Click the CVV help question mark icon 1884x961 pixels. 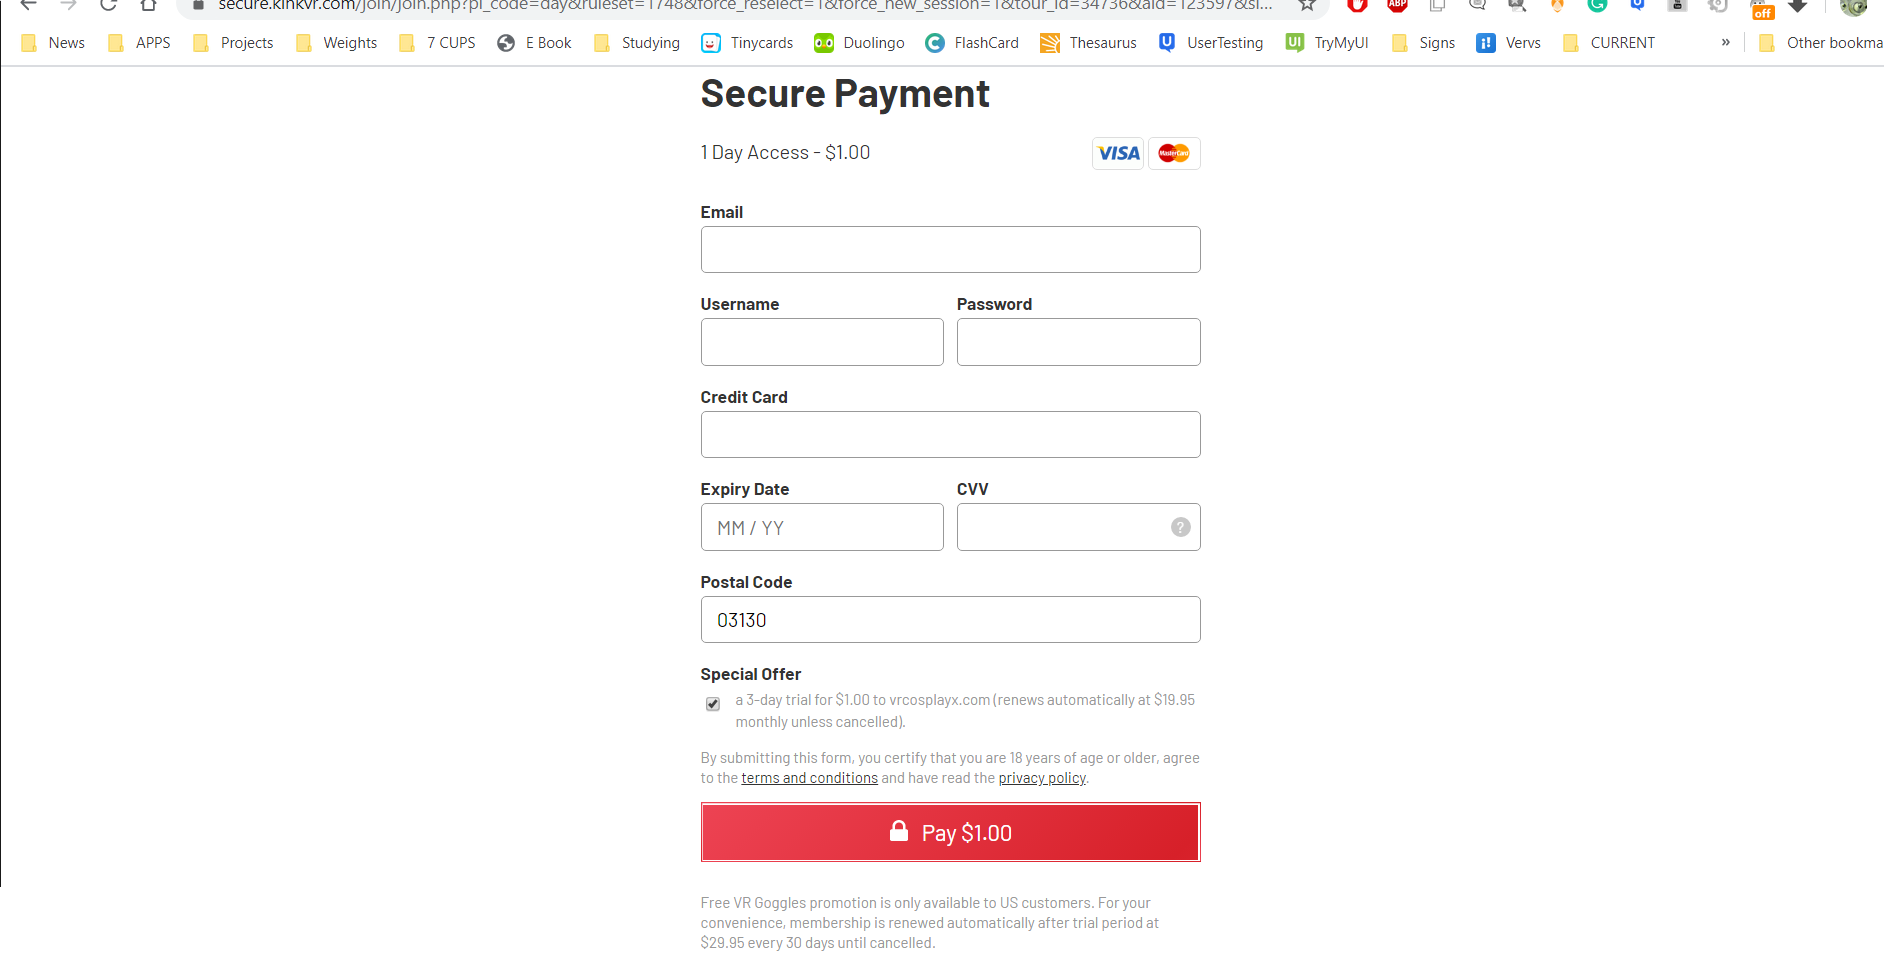coord(1180,527)
